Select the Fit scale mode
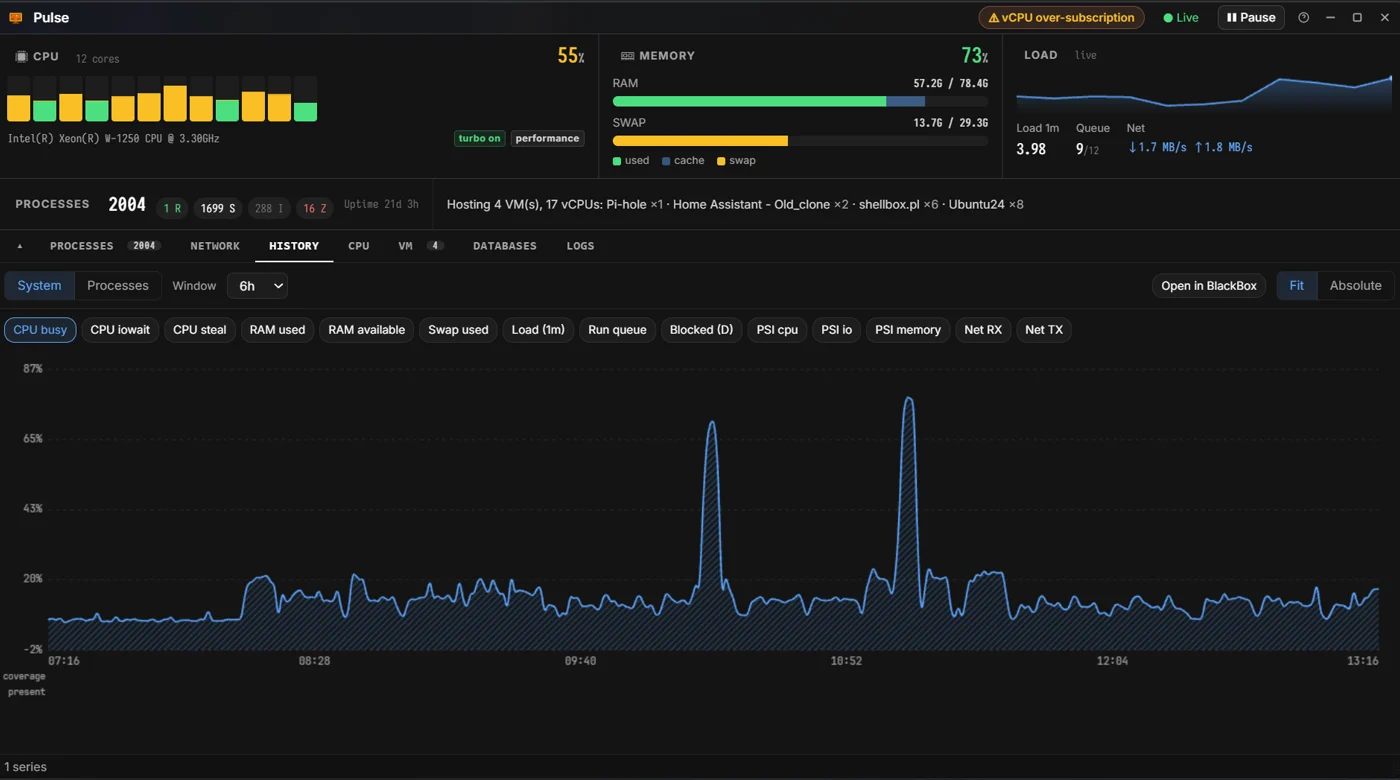Viewport: 1400px width, 780px height. [x=1297, y=286]
